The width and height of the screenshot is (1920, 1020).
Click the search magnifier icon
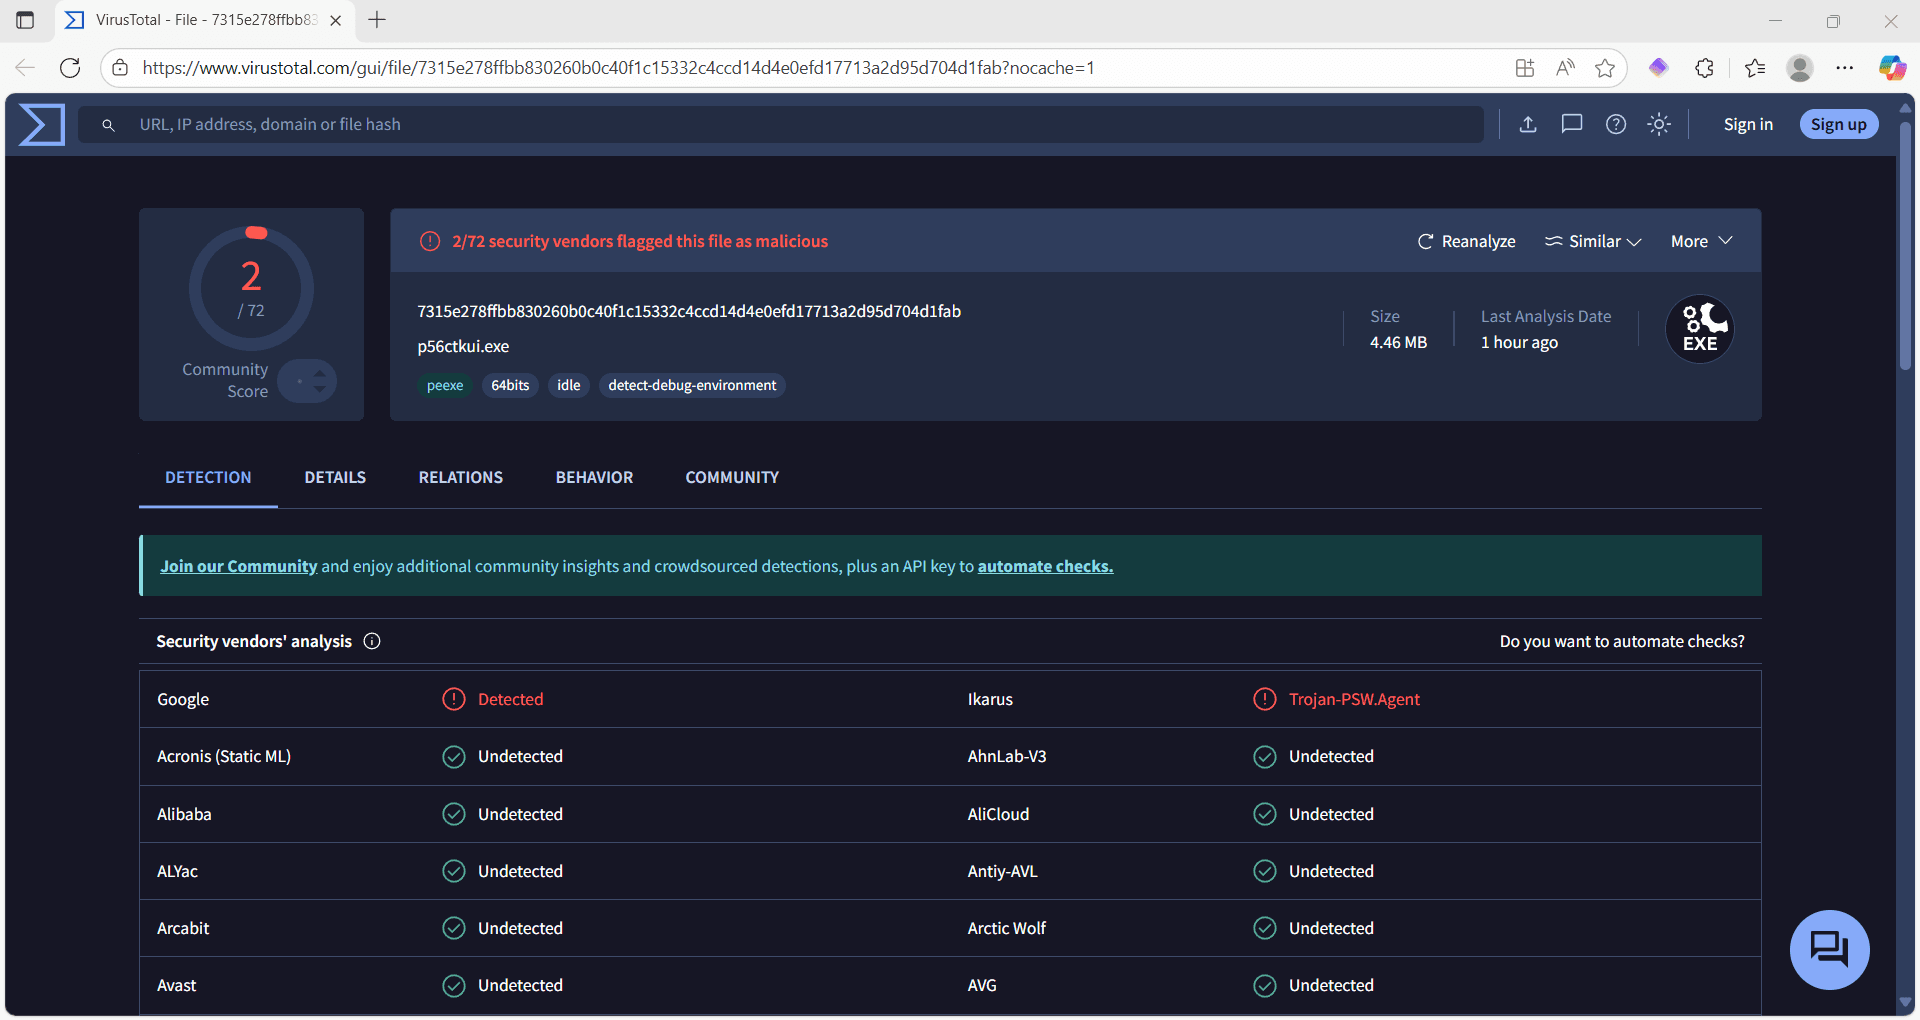click(108, 125)
